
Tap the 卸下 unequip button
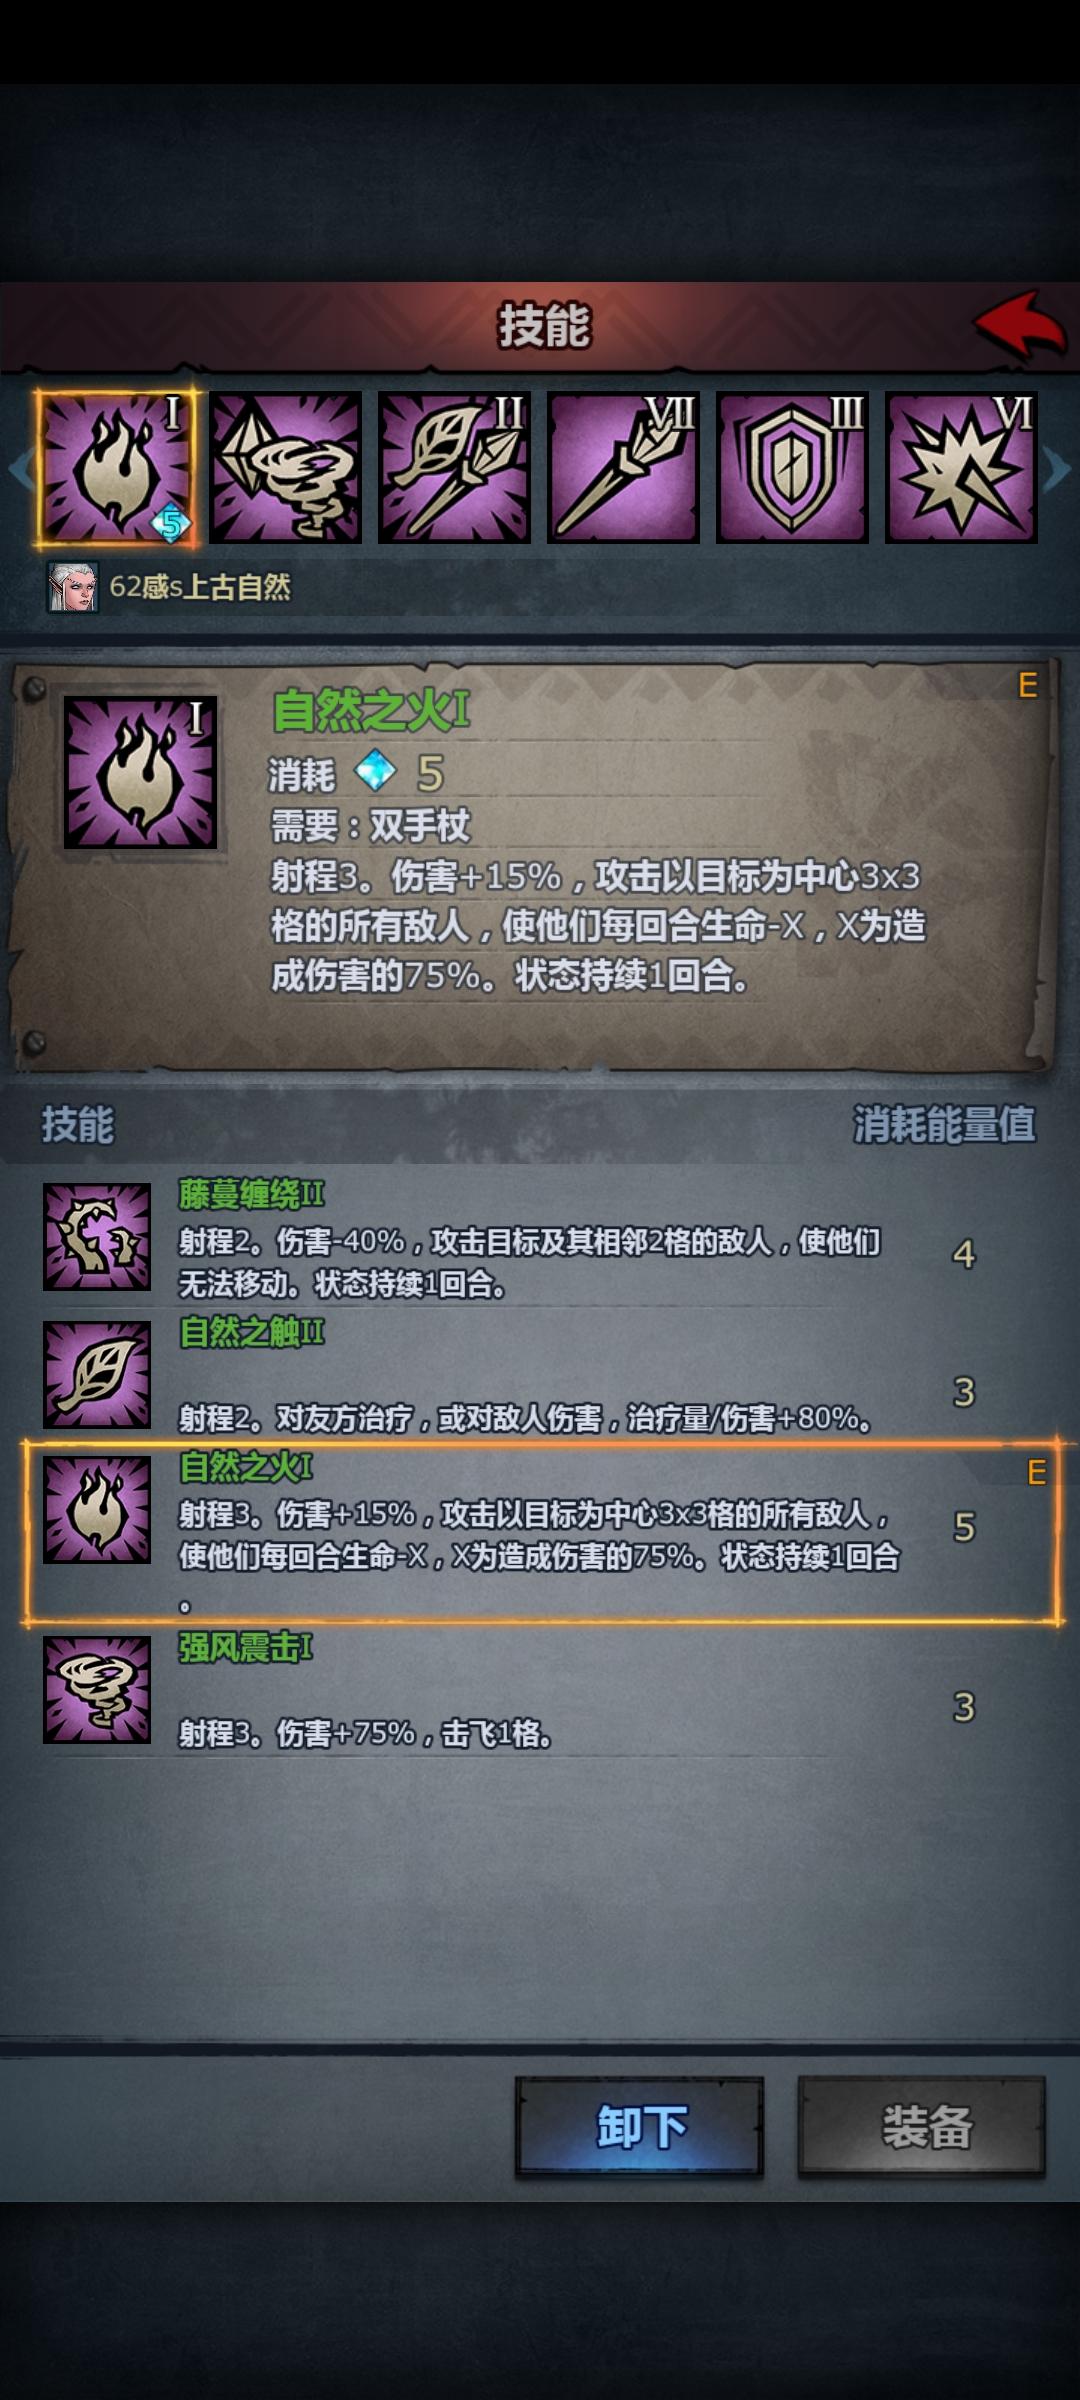[x=639, y=2127]
